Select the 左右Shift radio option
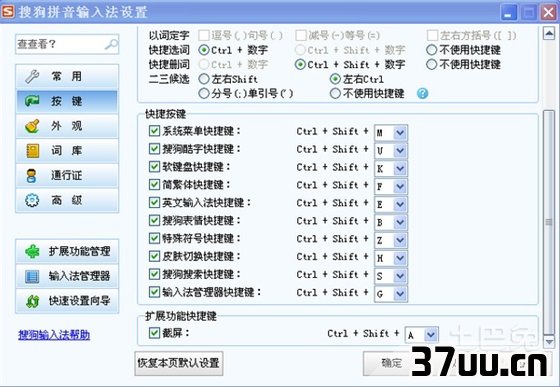Image resolution: width=560 pixels, height=387 pixels. point(204,79)
